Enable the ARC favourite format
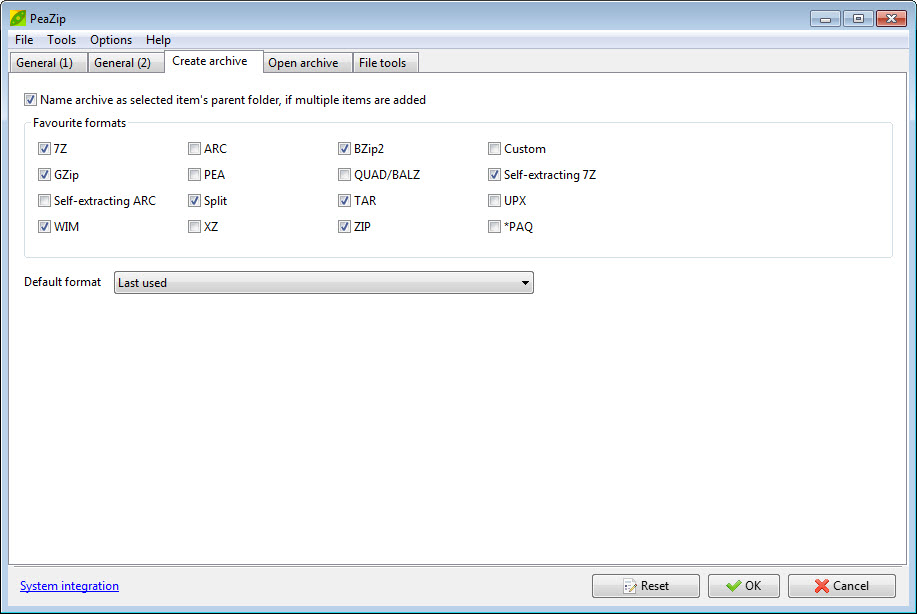 coord(194,149)
